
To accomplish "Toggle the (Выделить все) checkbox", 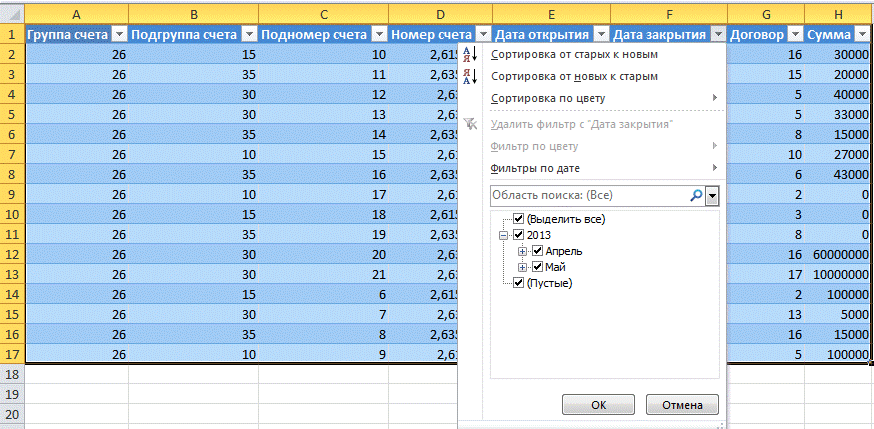I will [x=518, y=219].
